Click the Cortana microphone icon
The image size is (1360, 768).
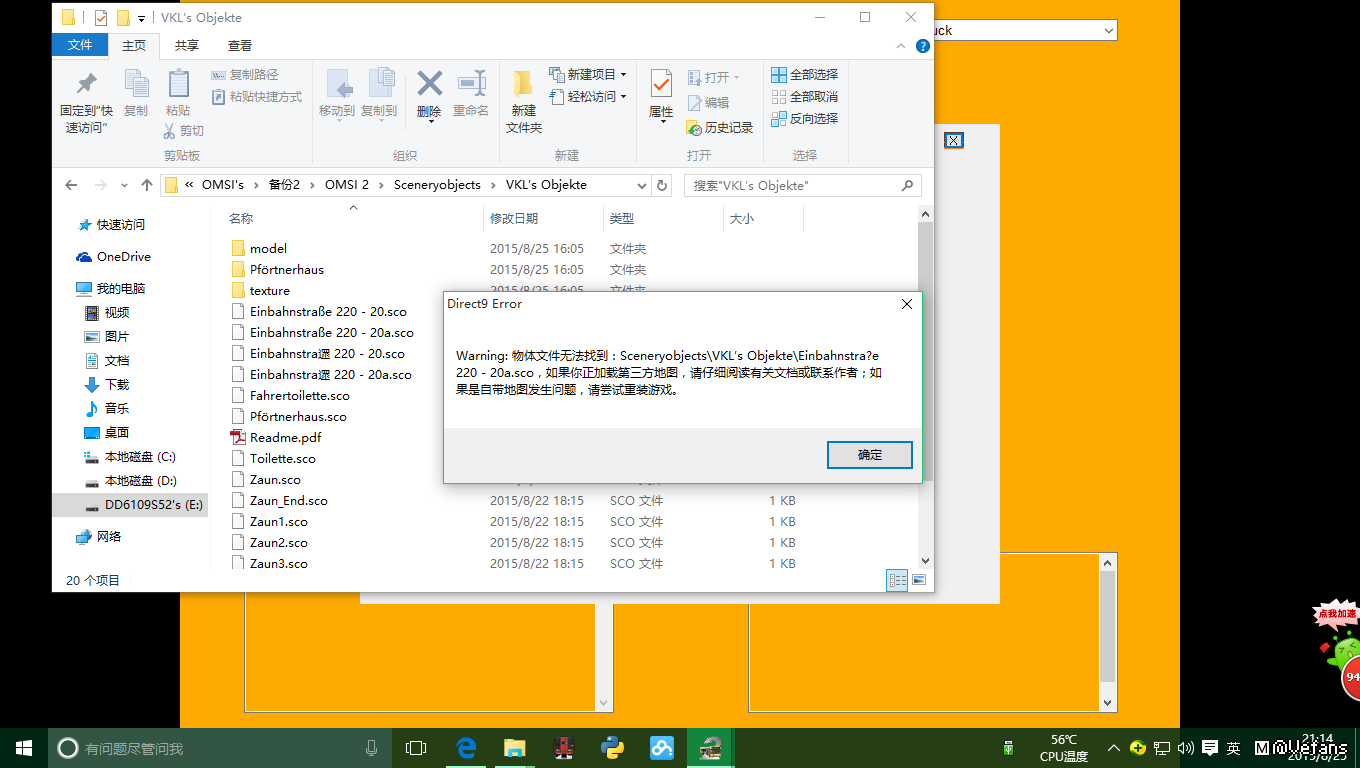[371, 748]
